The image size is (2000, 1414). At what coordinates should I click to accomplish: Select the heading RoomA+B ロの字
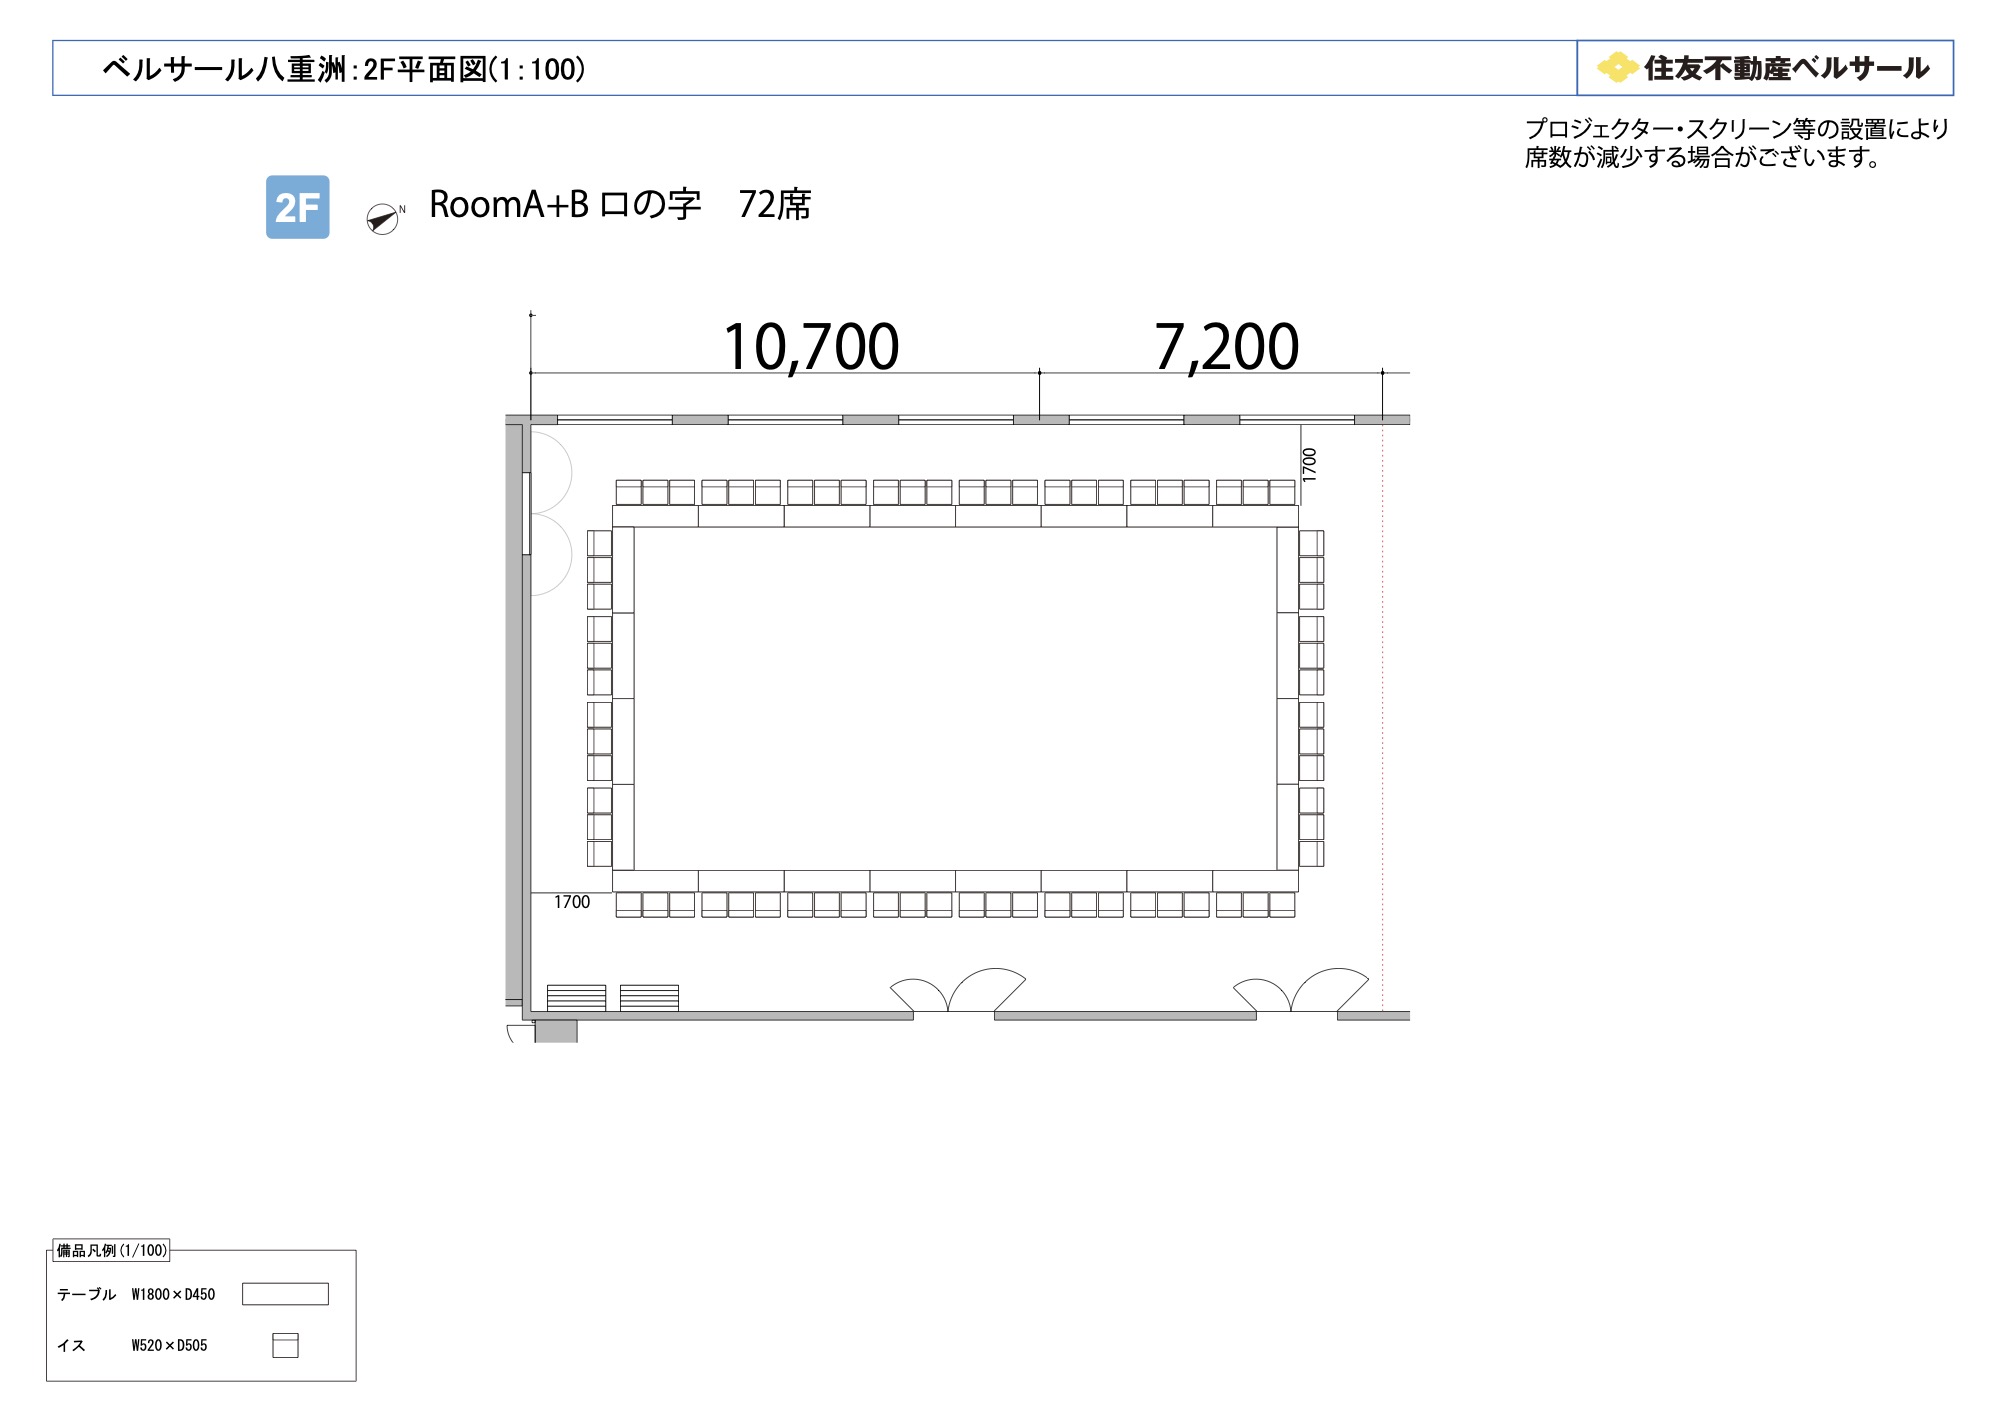click(565, 205)
